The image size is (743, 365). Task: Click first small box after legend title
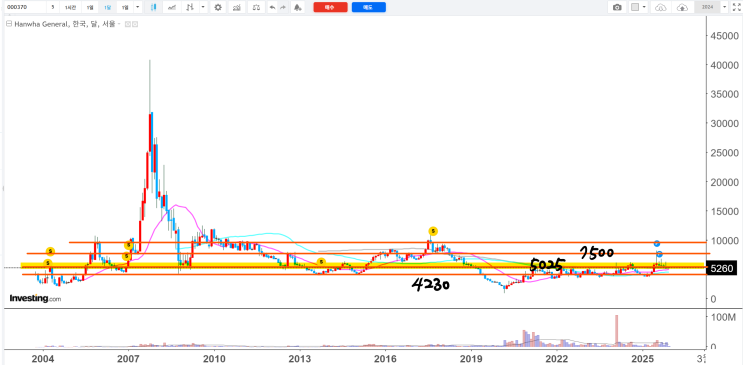pos(127,24)
